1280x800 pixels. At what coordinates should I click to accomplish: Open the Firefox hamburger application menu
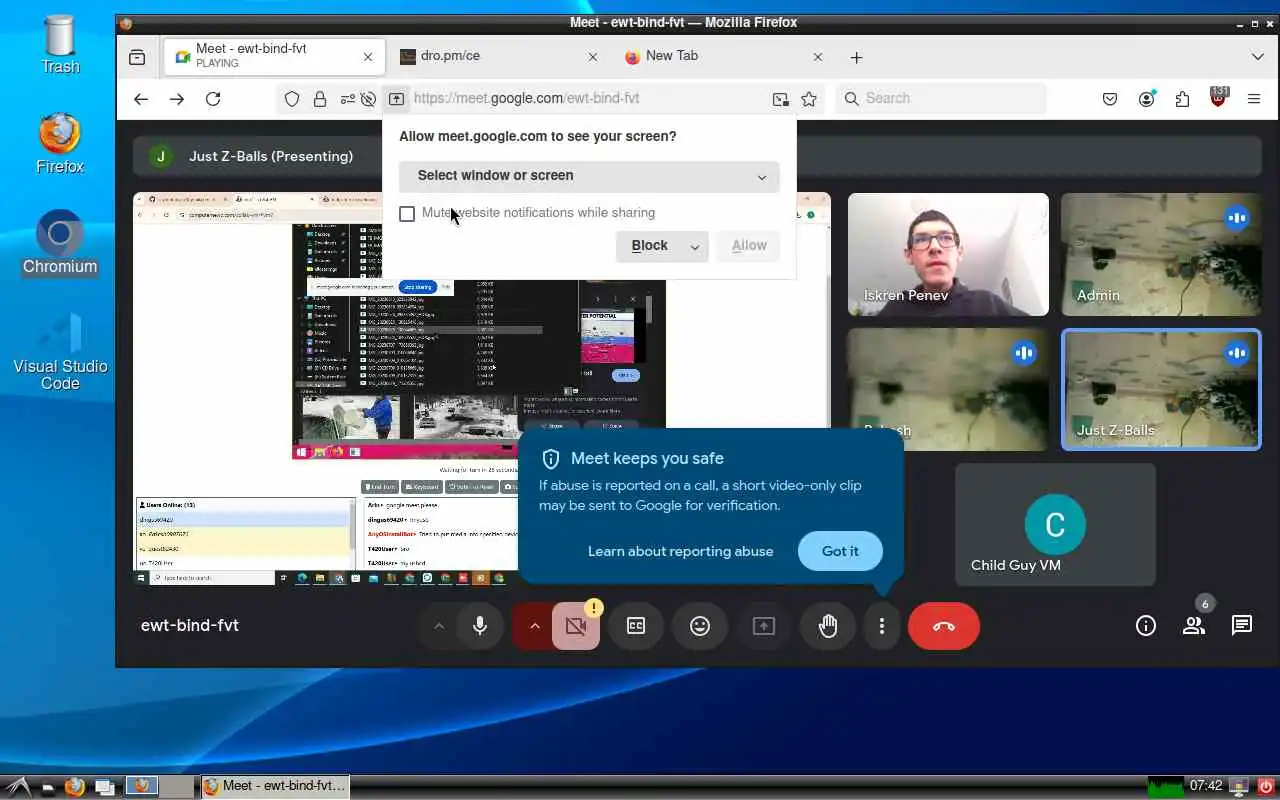(1254, 99)
